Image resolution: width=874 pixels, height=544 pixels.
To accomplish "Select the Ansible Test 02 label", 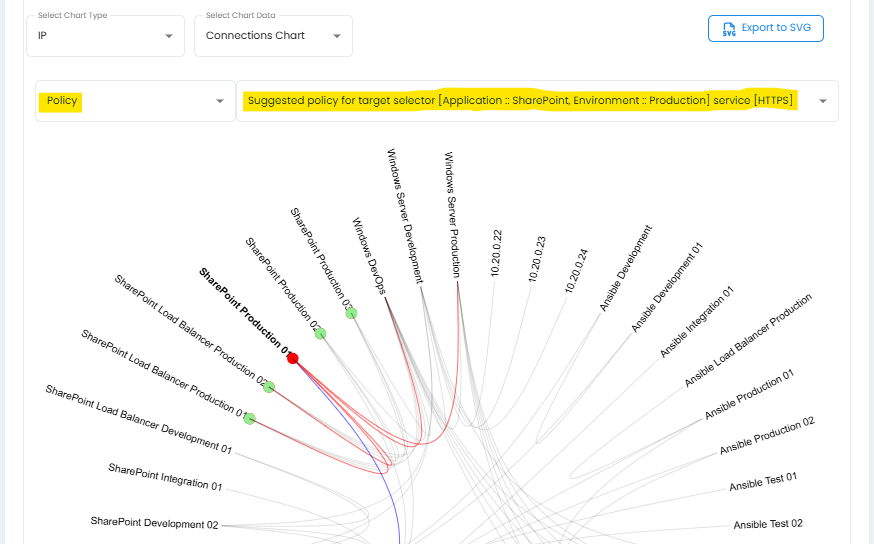I will click(768, 523).
